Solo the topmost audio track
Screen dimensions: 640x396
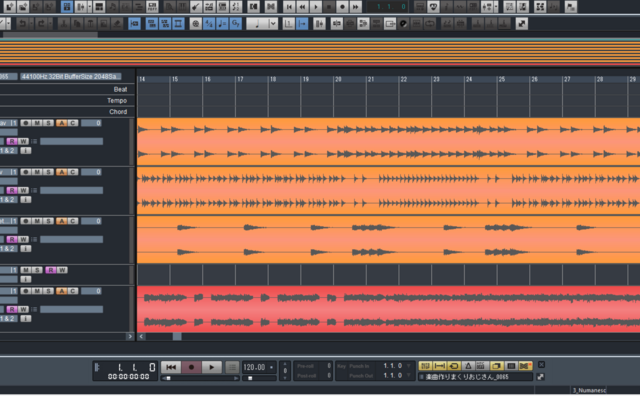(x=48, y=123)
